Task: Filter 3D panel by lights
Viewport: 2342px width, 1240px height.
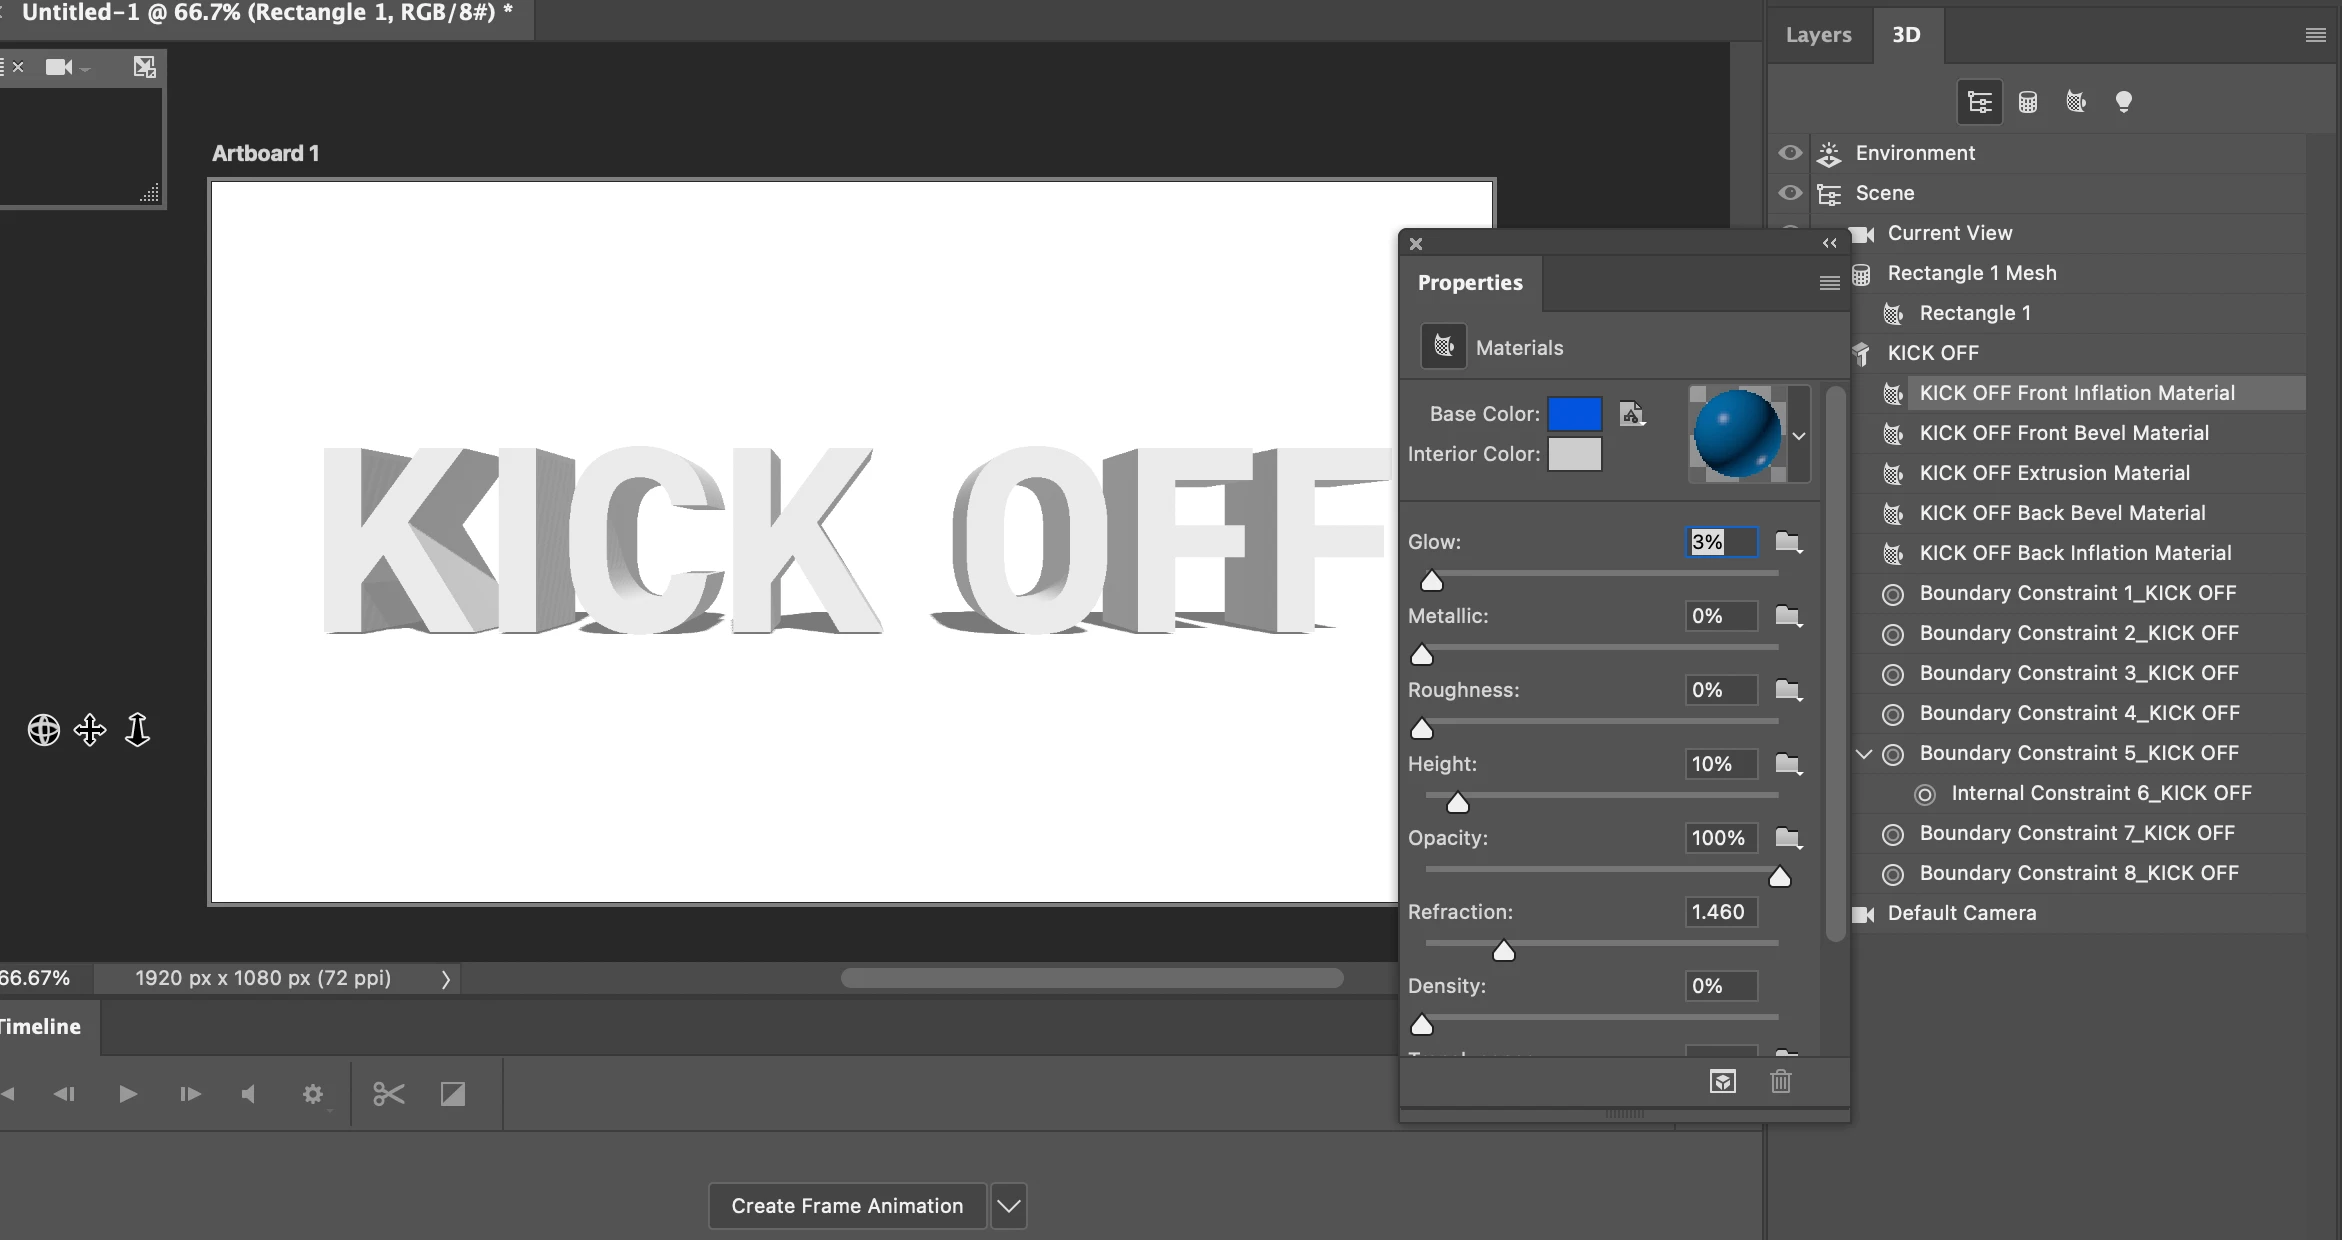Action: (x=2123, y=102)
